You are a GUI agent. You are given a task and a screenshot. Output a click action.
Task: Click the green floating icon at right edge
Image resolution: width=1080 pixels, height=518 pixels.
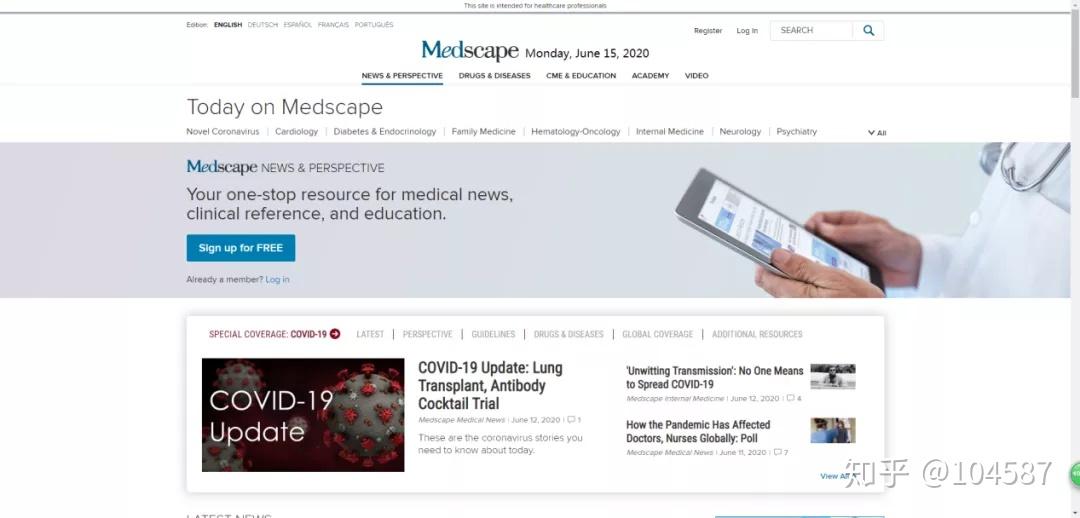[1074, 475]
